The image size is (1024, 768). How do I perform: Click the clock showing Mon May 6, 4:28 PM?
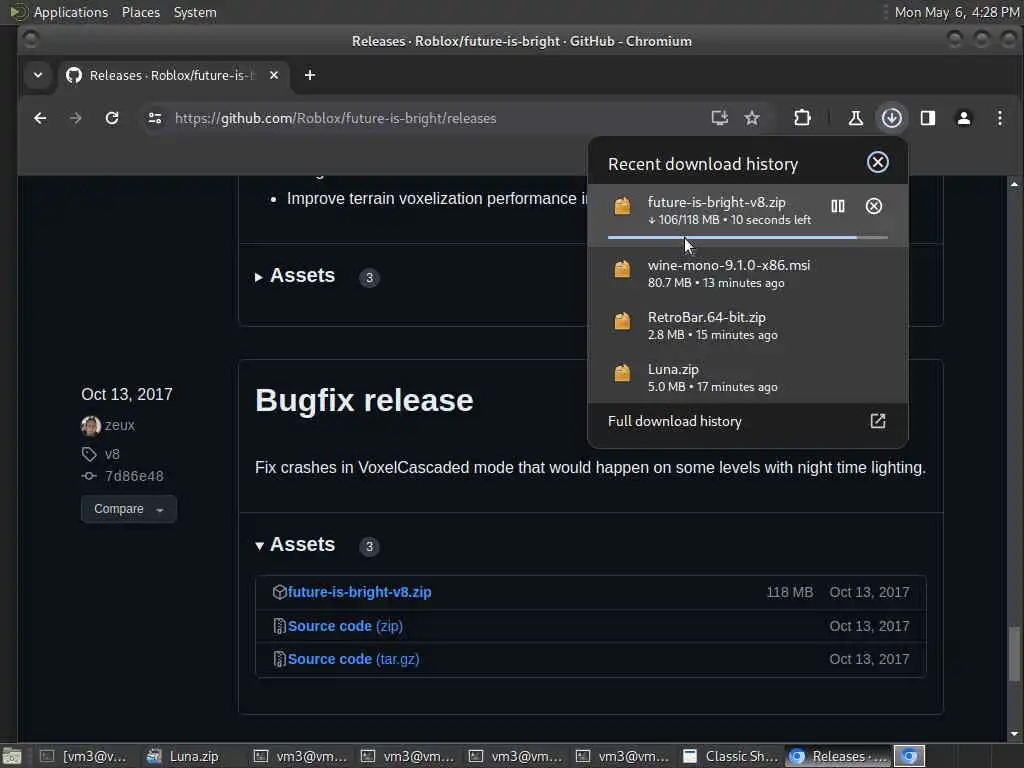[957, 12]
